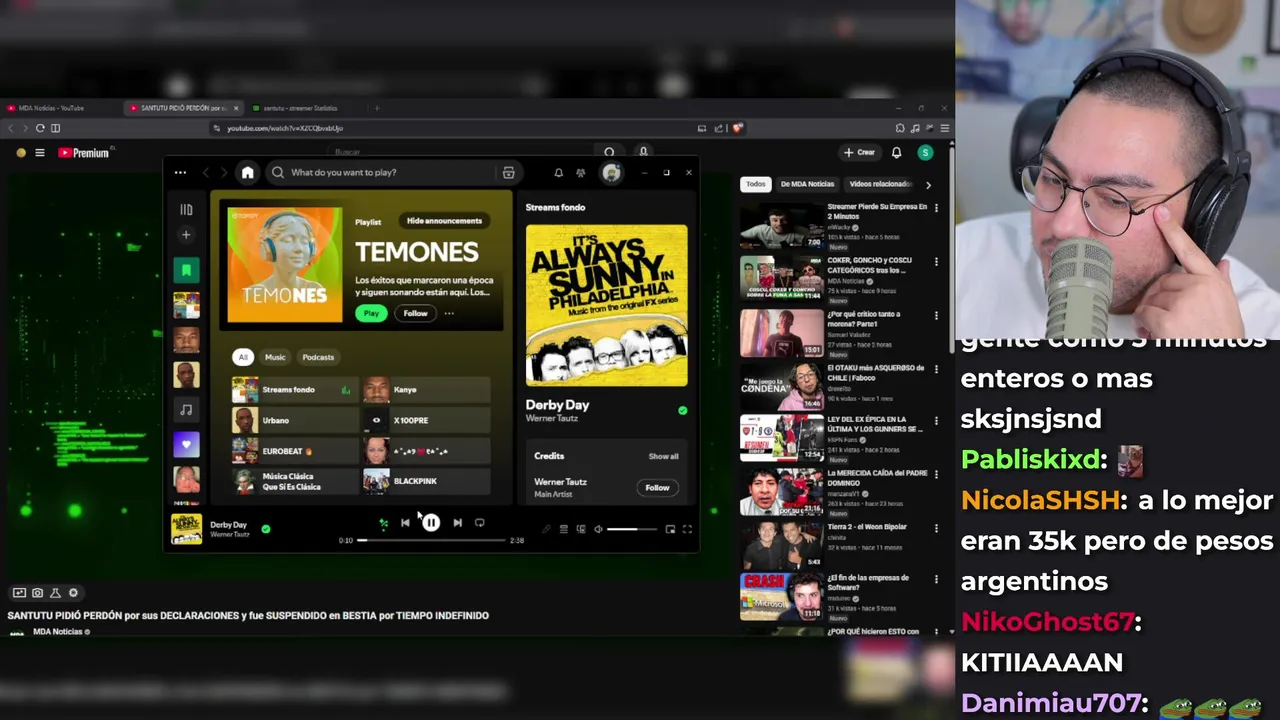The height and width of the screenshot is (720, 1280).
Task: Open a new browser tab with plus
Action: coord(377,108)
